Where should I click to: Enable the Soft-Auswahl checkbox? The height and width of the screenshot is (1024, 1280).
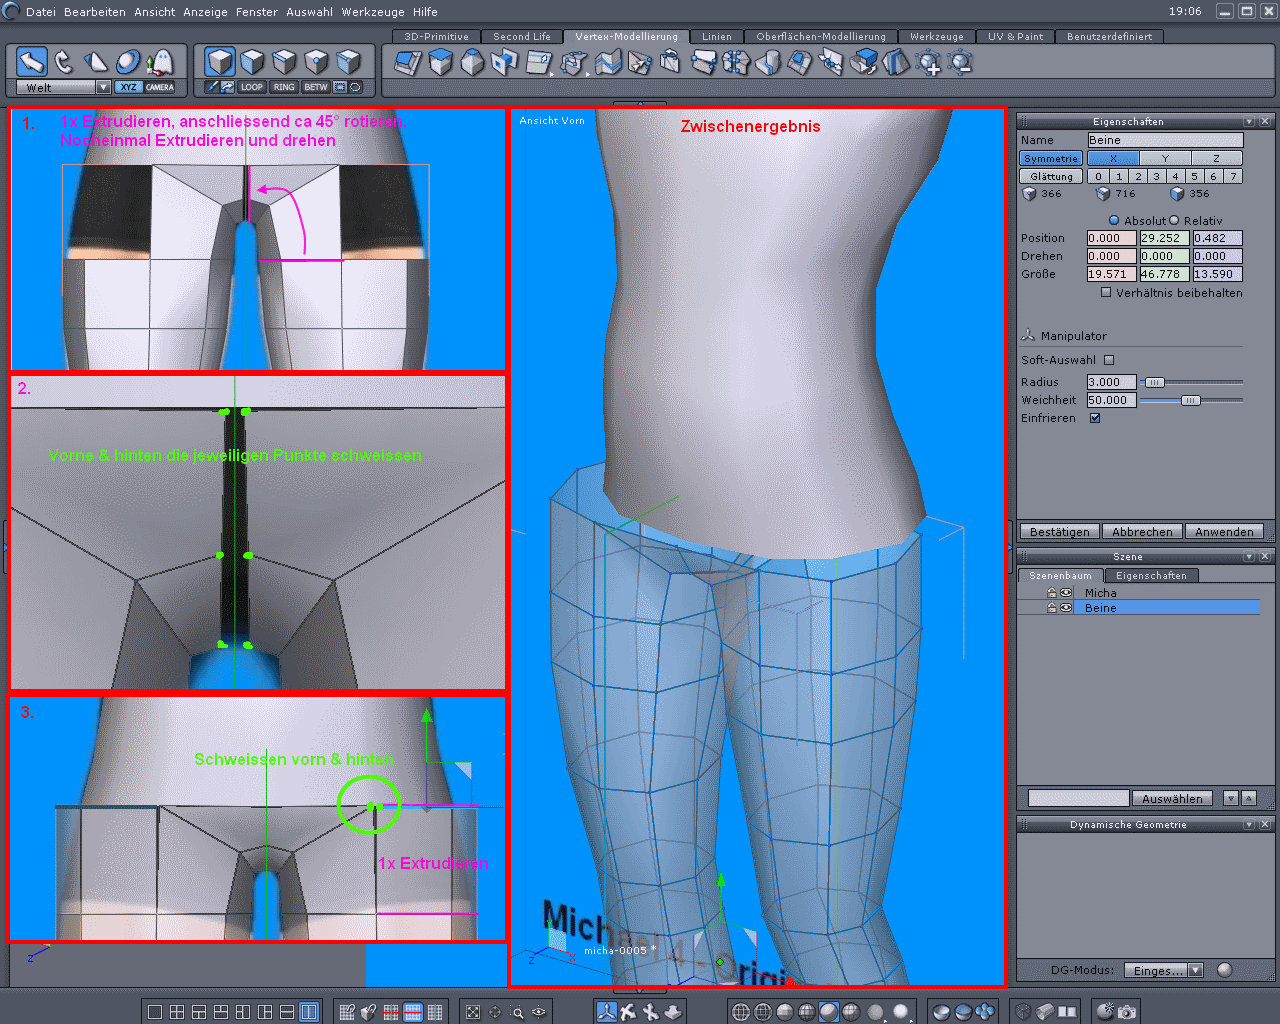pyautogui.click(x=1109, y=360)
